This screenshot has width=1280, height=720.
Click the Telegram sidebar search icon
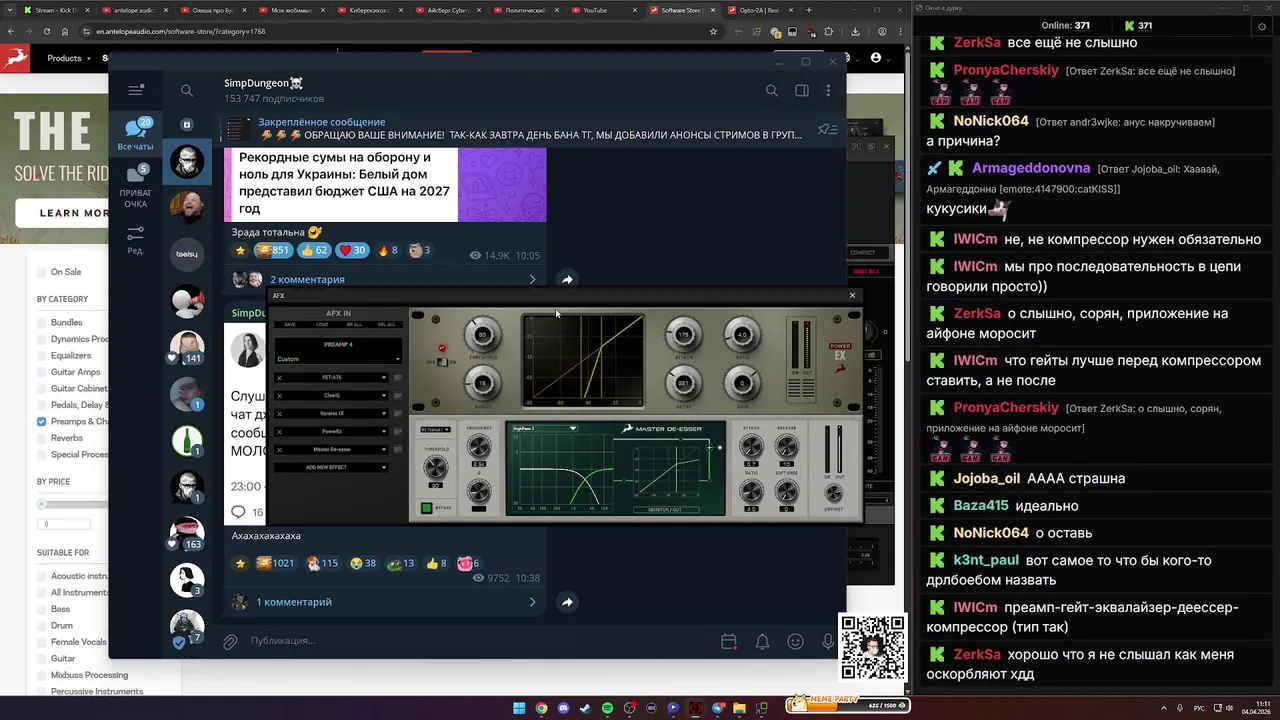point(187,90)
